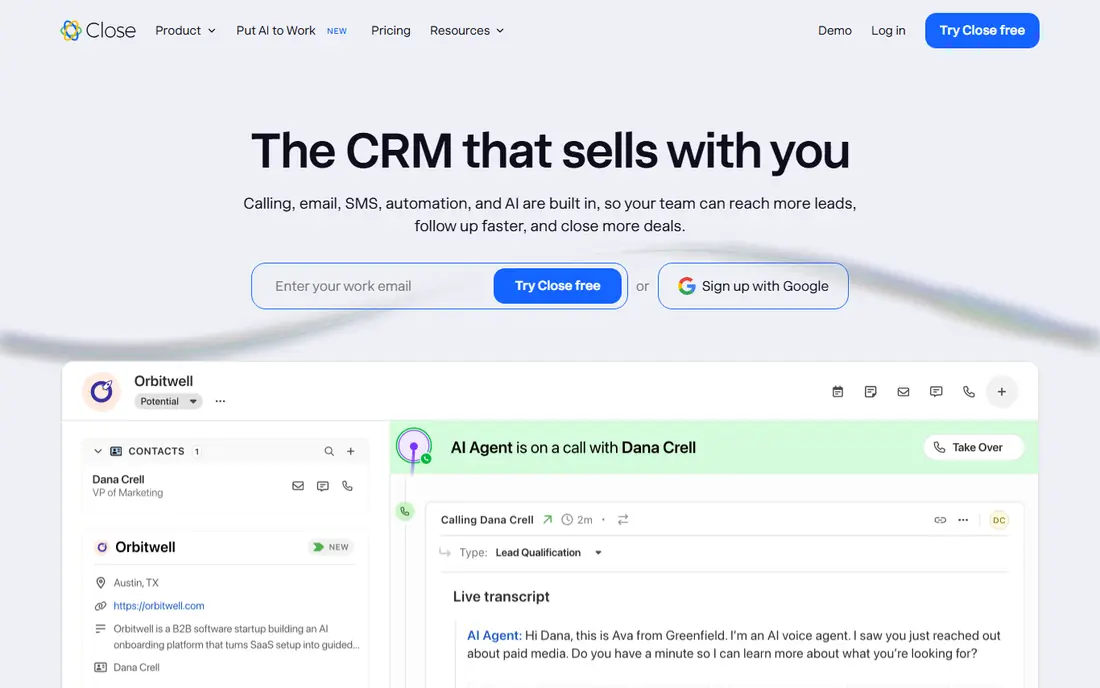Image resolution: width=1100 pixels, height=688 pixels.
Task: Click the copy link icon in call card
Action: click(x=940, y=520)
